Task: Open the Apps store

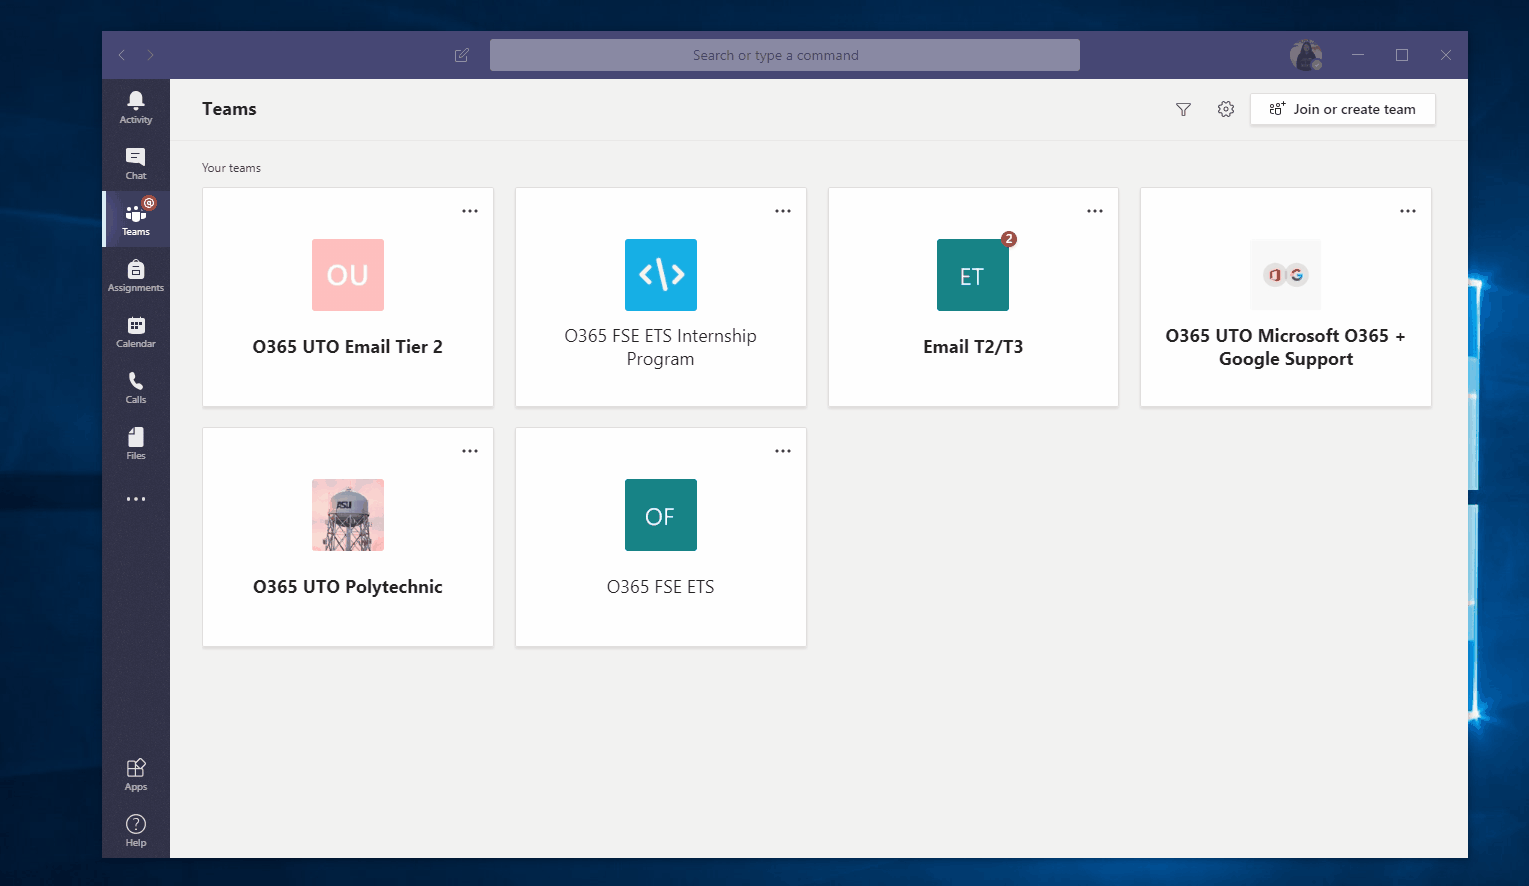Action: (136, 774)
